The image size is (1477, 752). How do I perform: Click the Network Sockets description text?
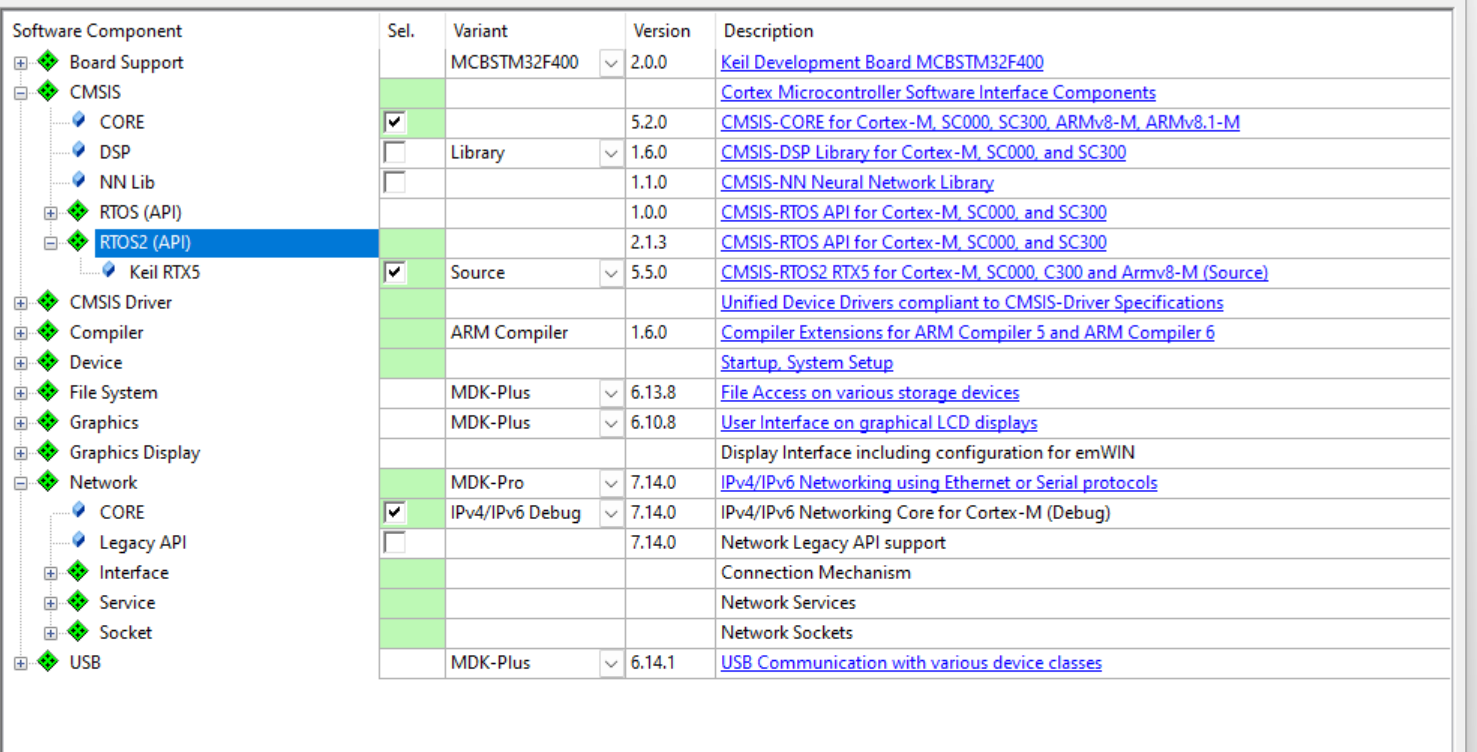[x=787, y=632]
